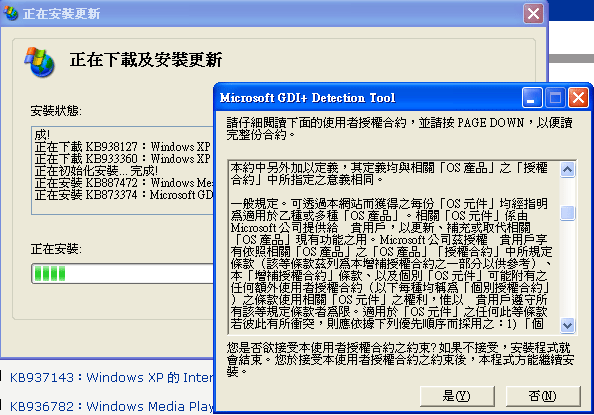Close the 正在安裝更新 update window
Viewport: 594px width, 415px height.
point(533,14)
